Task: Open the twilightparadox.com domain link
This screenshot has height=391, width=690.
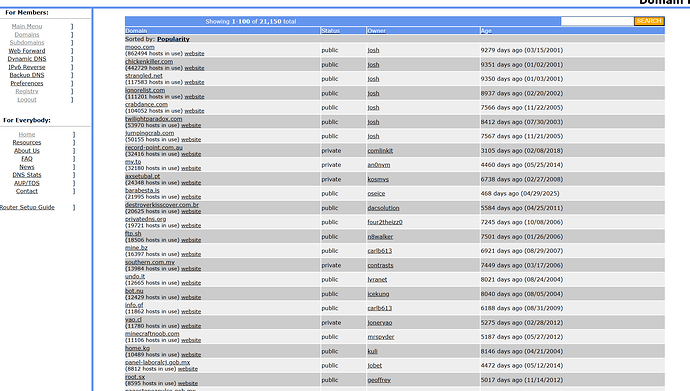Action: [154, 119]
